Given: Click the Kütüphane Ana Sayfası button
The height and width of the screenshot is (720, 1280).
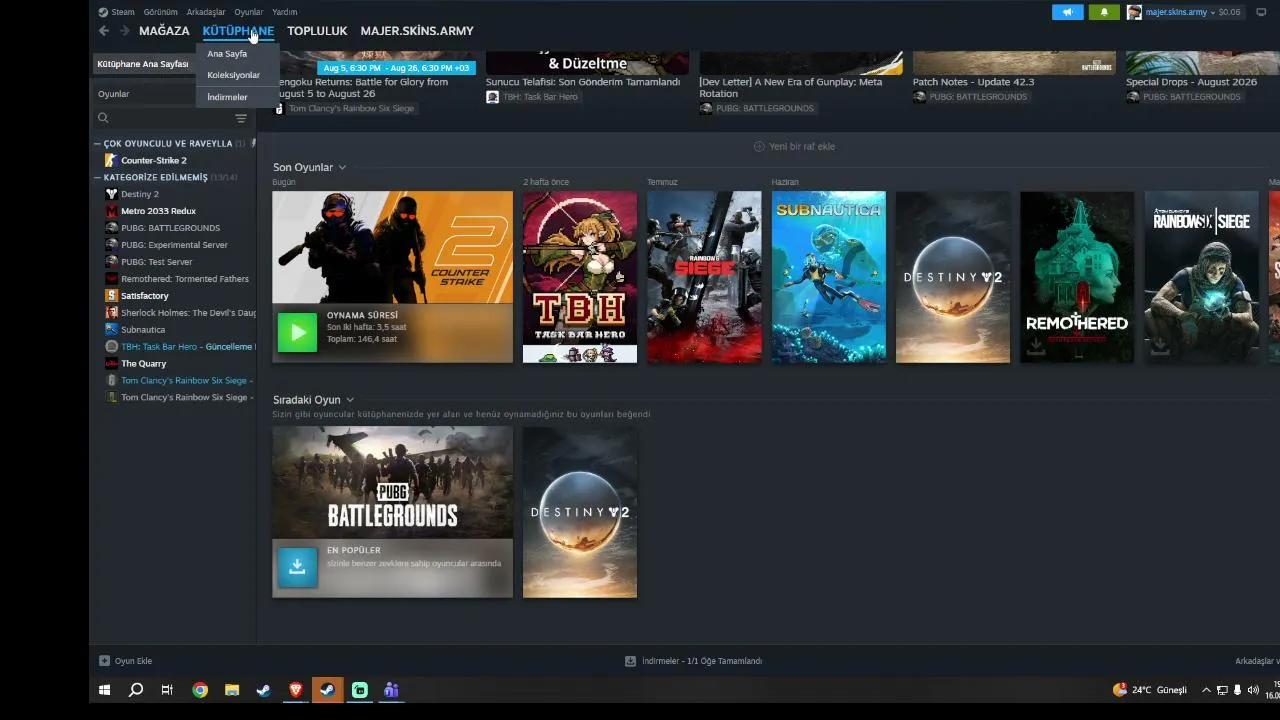Looking at the screenshot, I should coord(145,64).
